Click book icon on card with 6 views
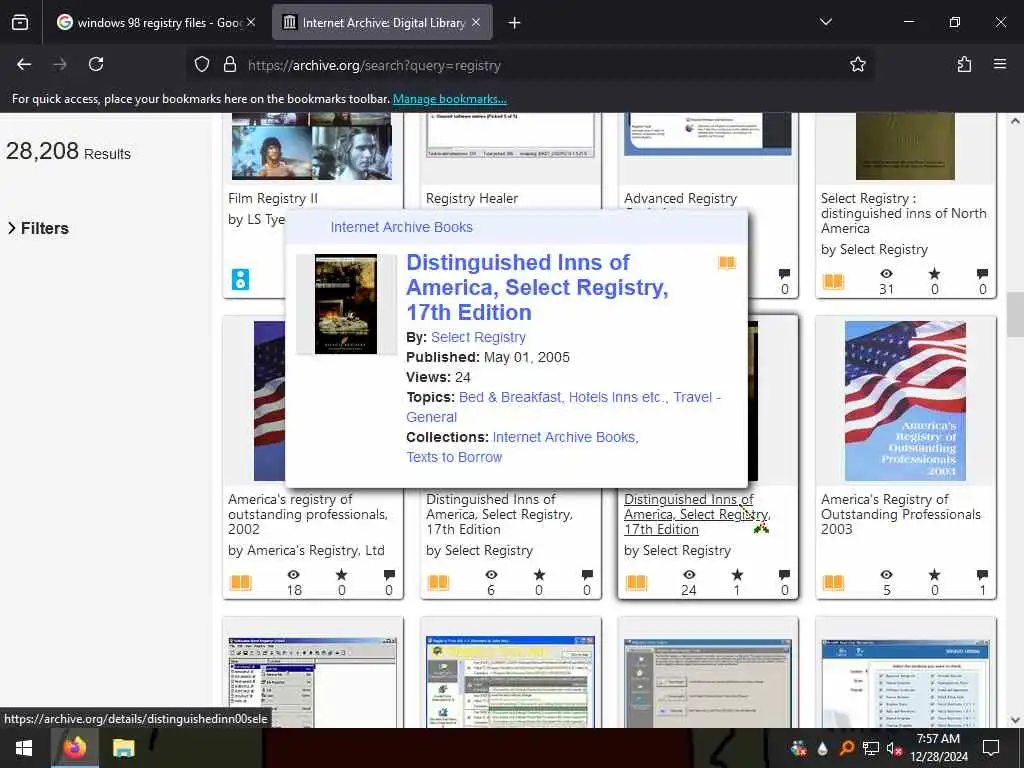Image resolution: width=1024 pixels, height=768 pixels. [438, 583]
